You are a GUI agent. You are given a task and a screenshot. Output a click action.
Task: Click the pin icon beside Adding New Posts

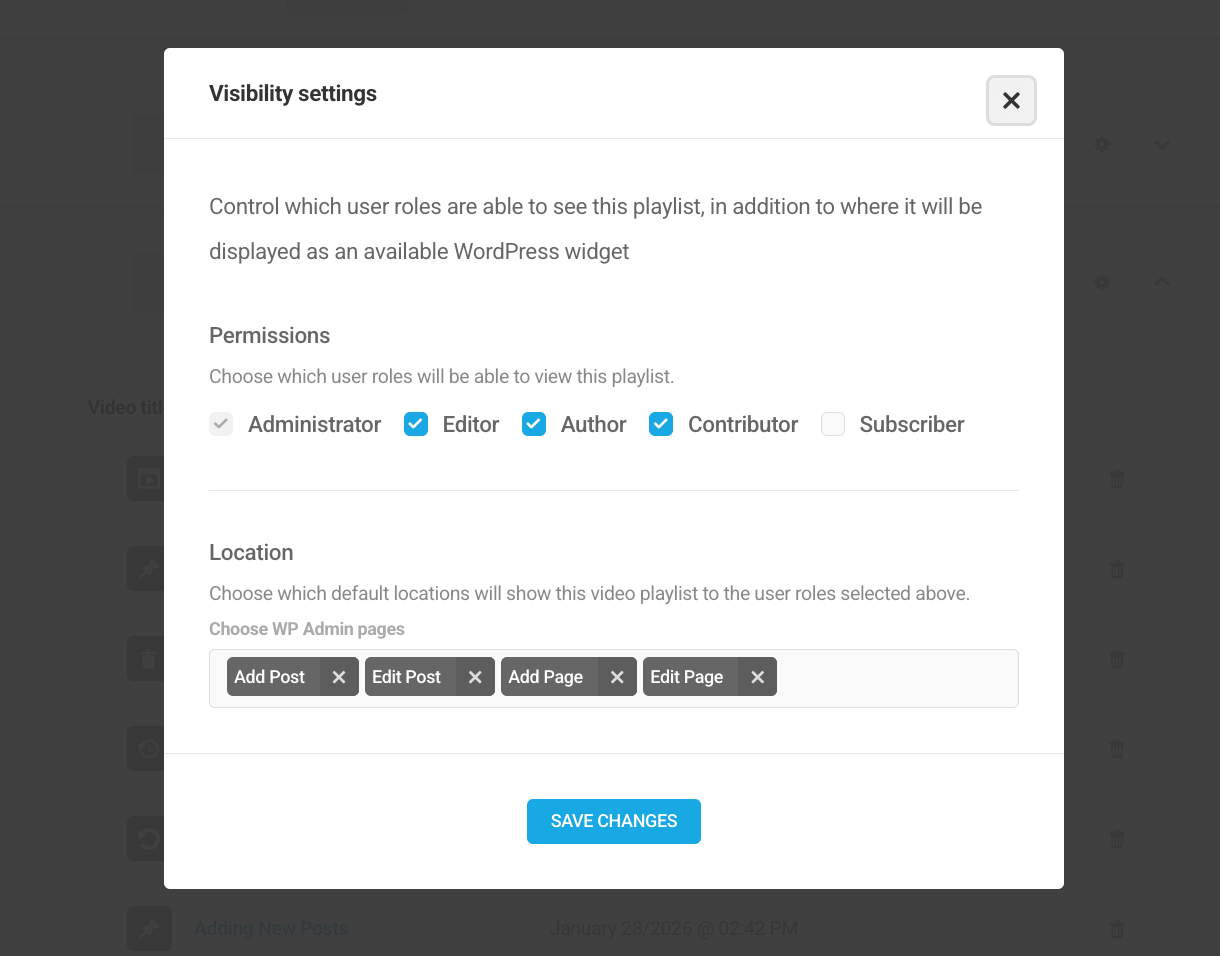(x=149, y=928)
